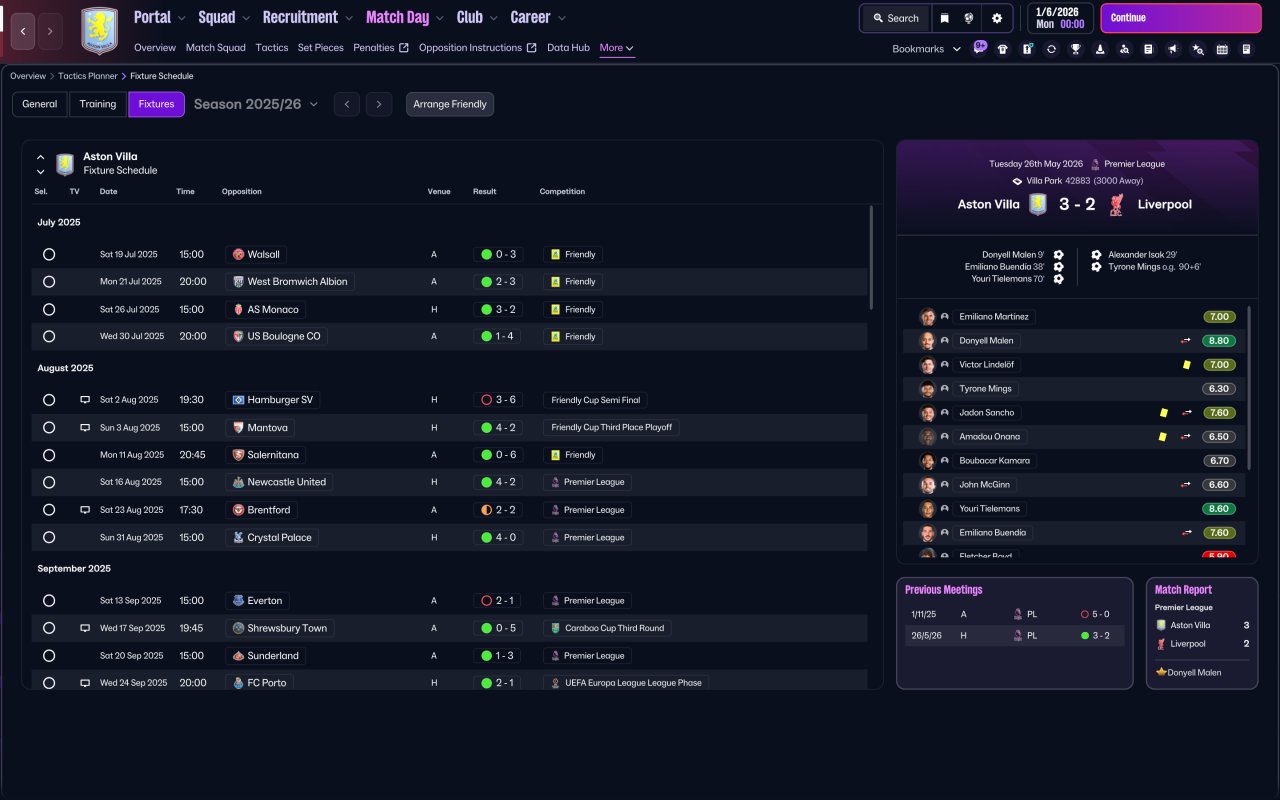This screenshot has width=1280, height=800.
Task: Click the shirt icon in the bookmarks bar
Action: (x=1003, y=49)
